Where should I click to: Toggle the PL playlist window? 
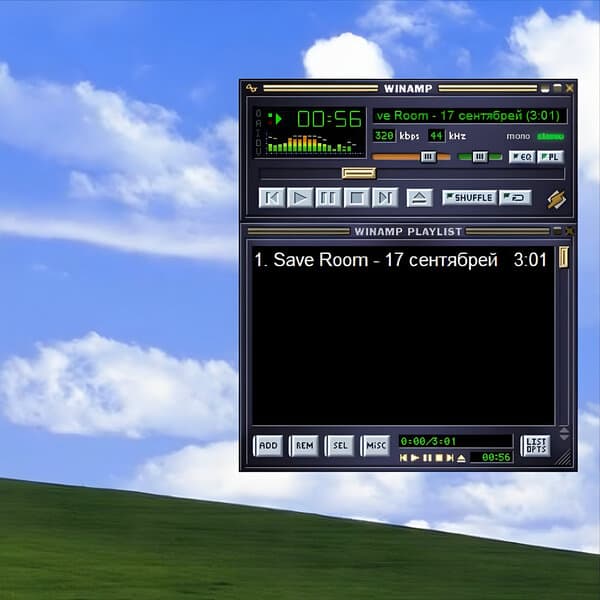(x=550, y=157)
